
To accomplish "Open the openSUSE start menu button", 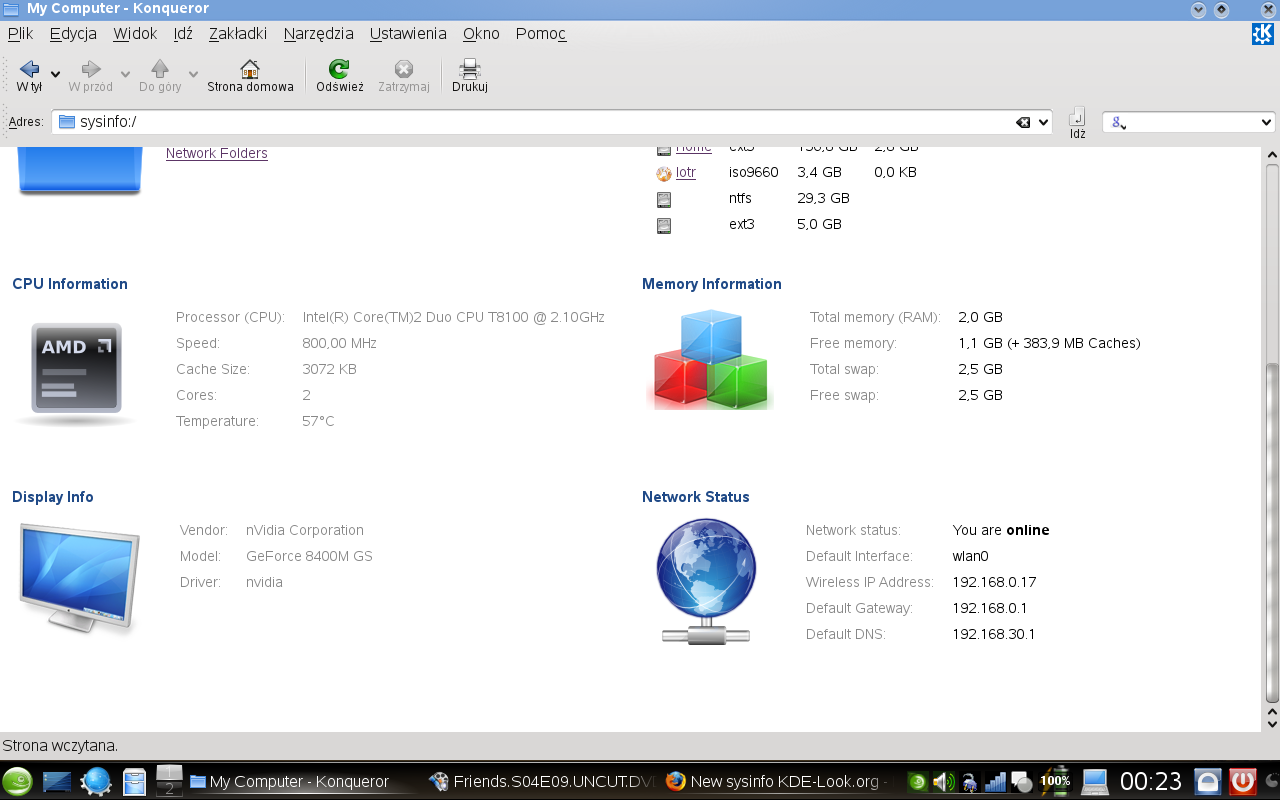I will tap(18, 781).
